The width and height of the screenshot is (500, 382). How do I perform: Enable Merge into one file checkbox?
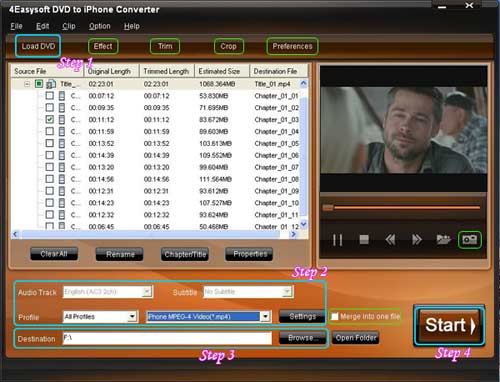click(334, 316)
